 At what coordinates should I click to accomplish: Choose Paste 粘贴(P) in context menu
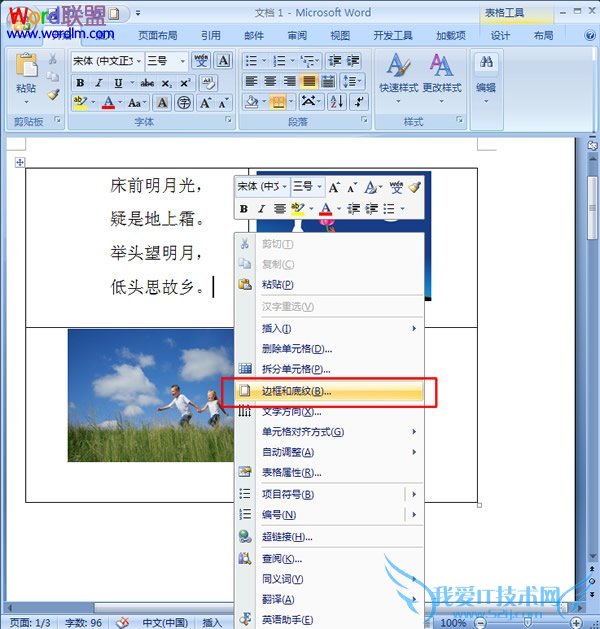point(329,284)
